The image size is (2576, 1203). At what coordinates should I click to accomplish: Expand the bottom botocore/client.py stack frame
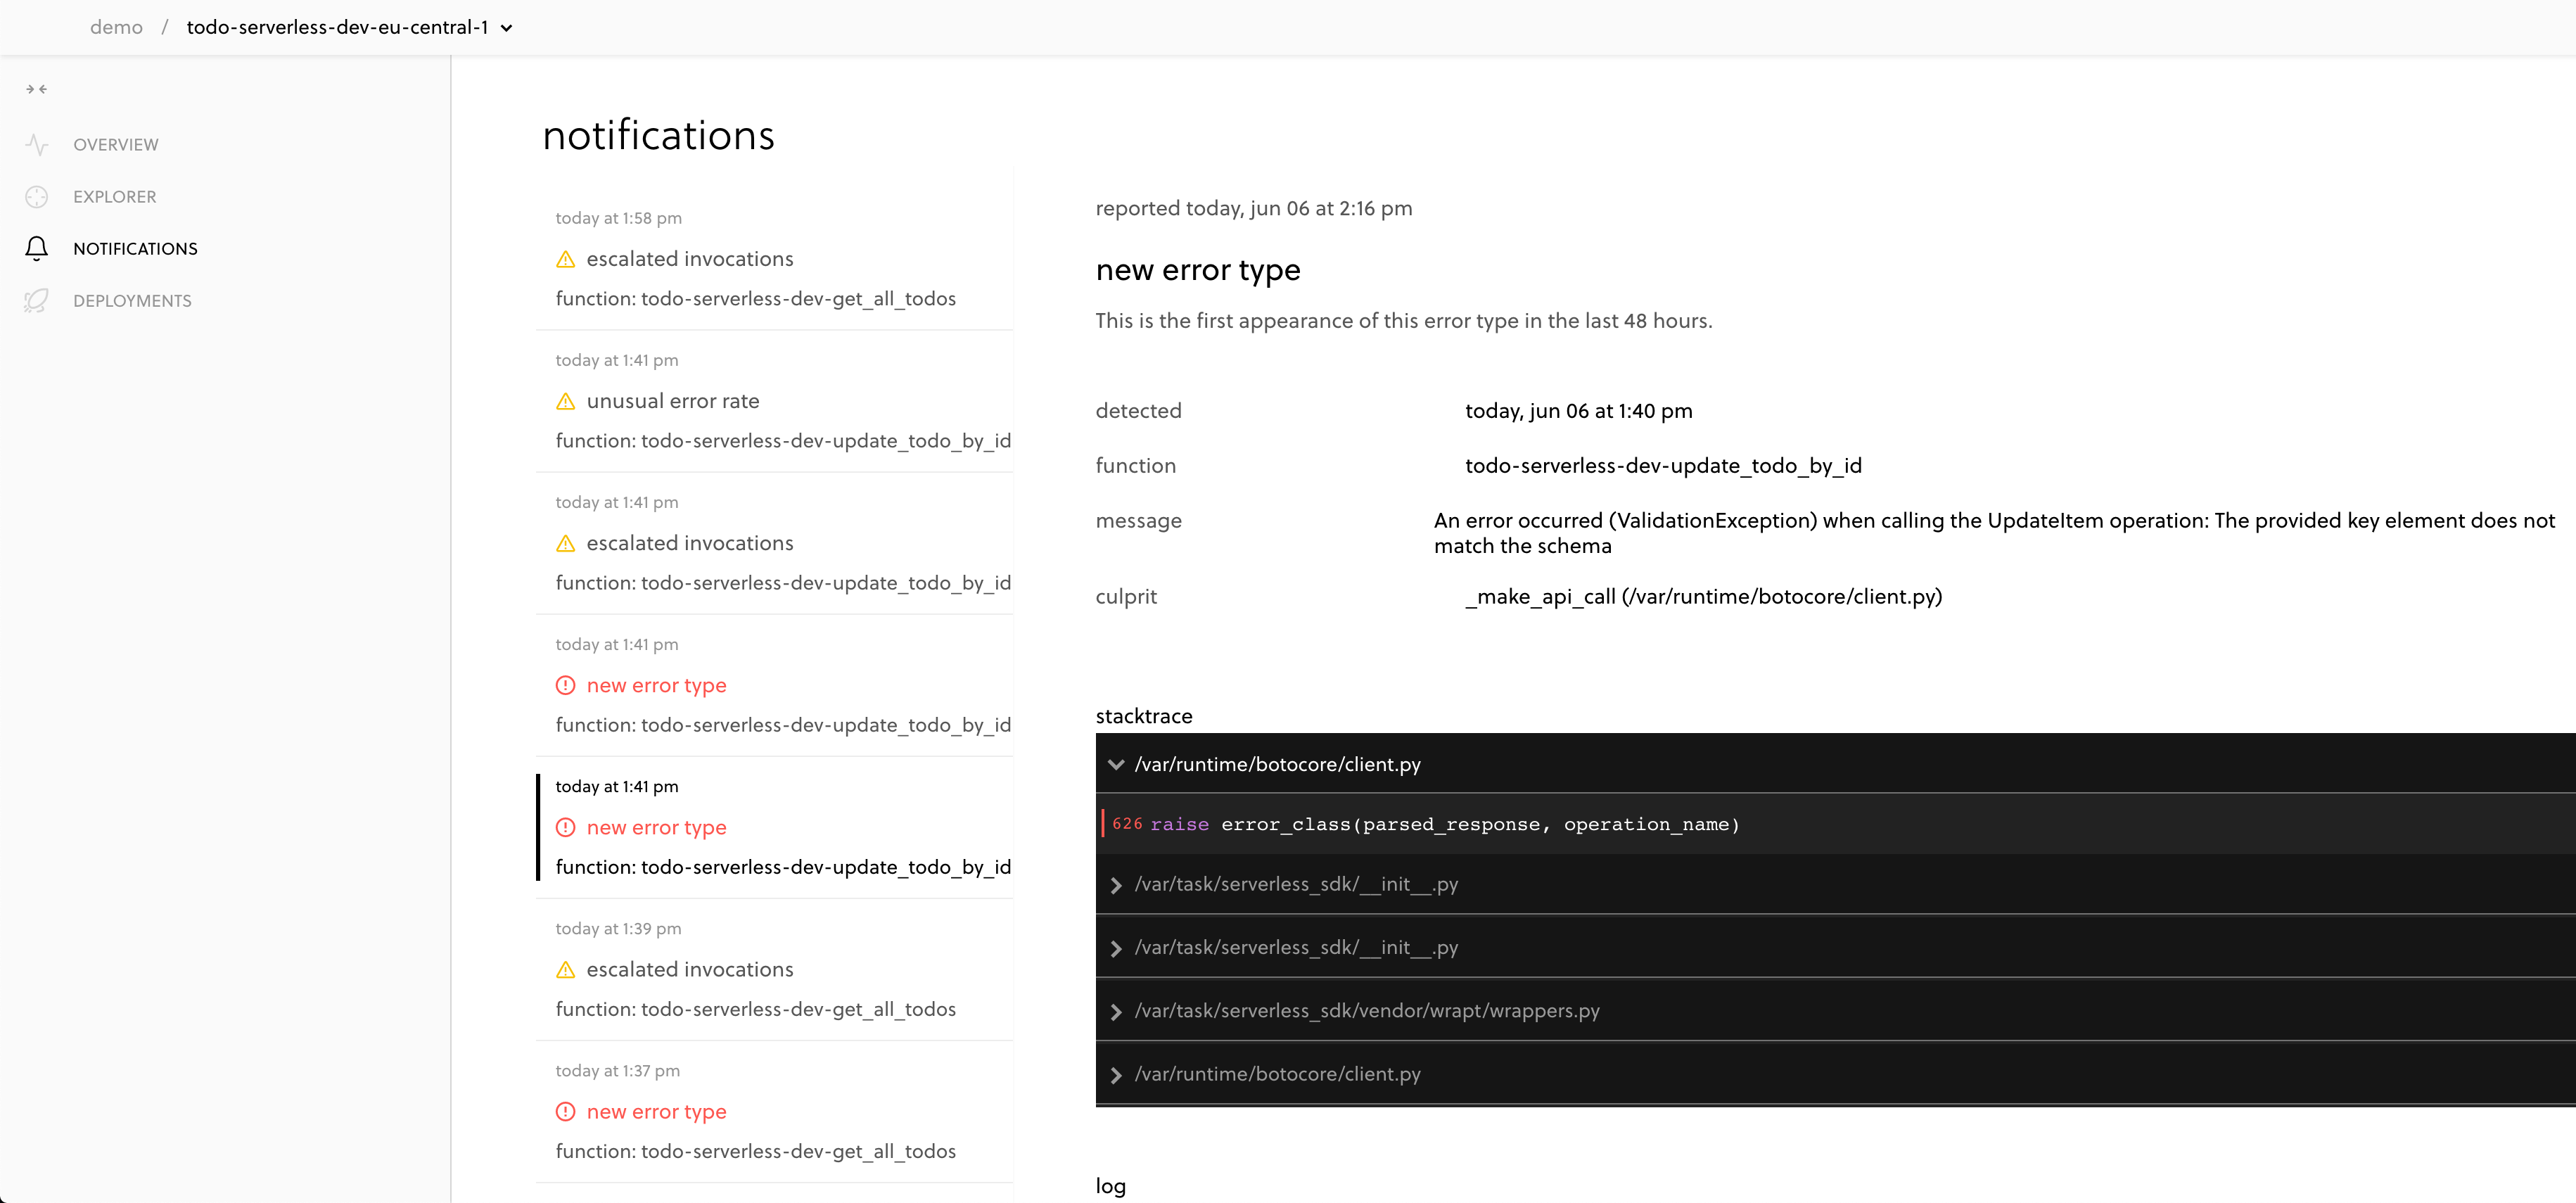(x=1116, y=1075)
